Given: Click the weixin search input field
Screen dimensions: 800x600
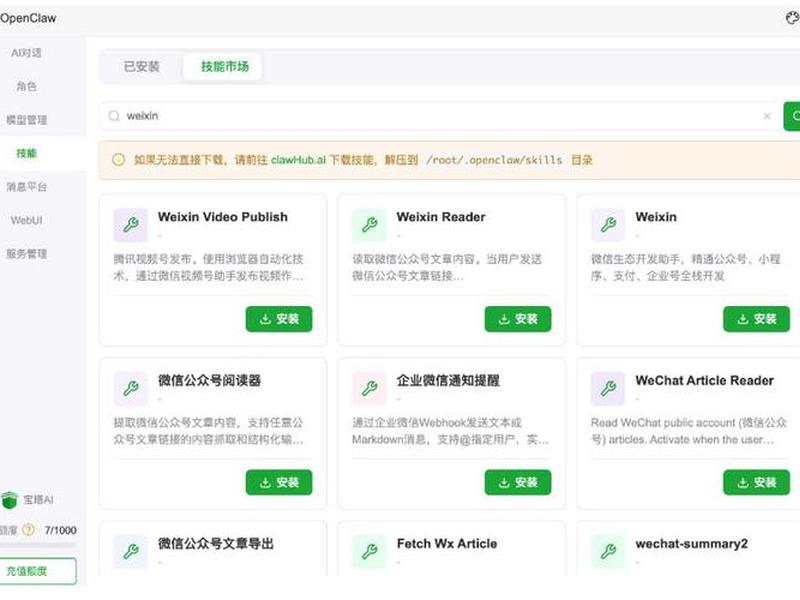Looking at the screenshot, I should (x=439, y=116).
